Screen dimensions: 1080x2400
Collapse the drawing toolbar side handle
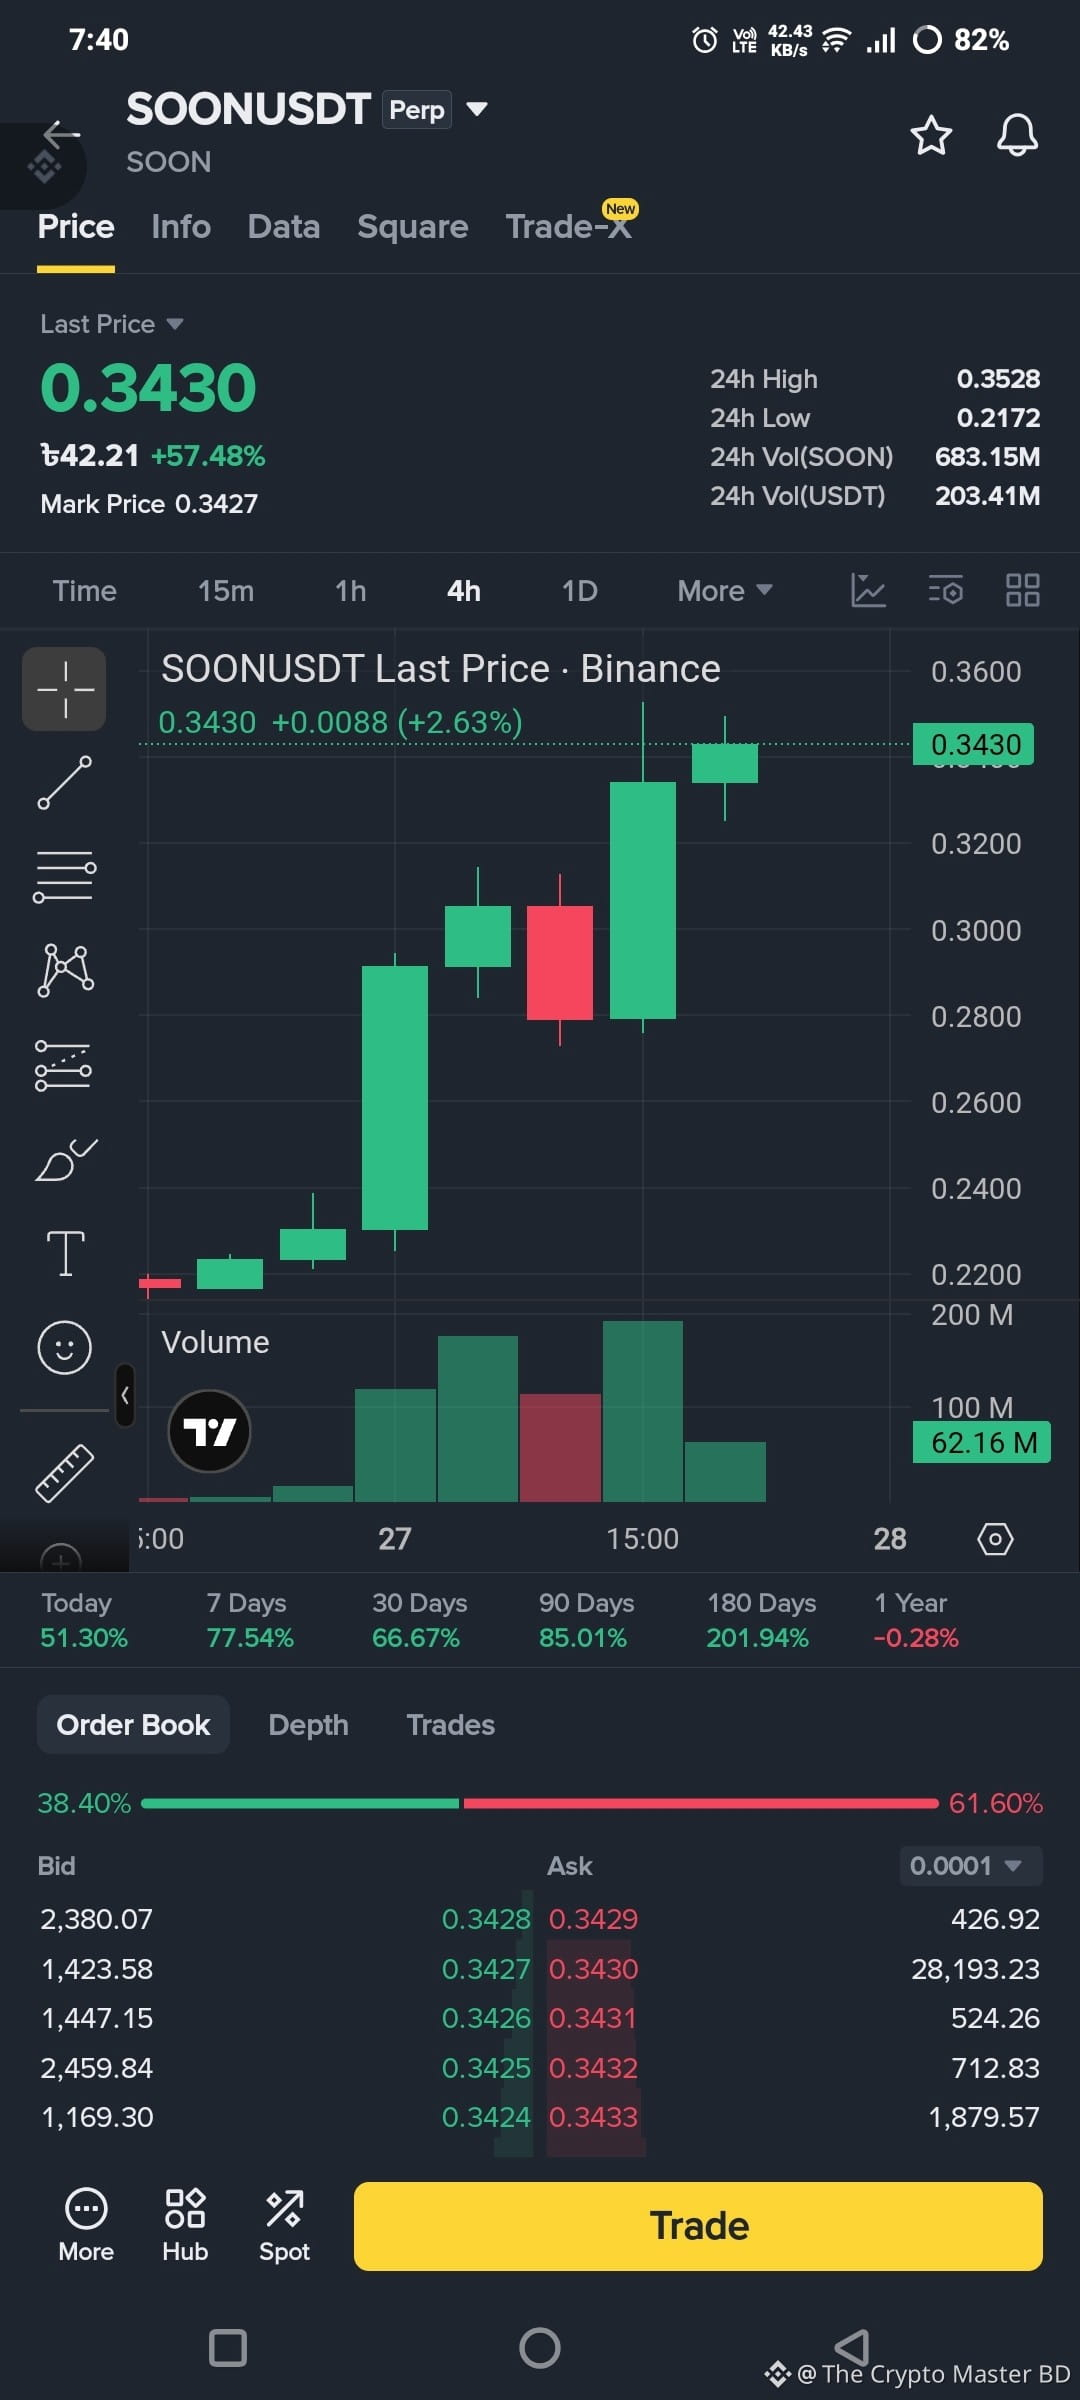tap(125, 1395)
